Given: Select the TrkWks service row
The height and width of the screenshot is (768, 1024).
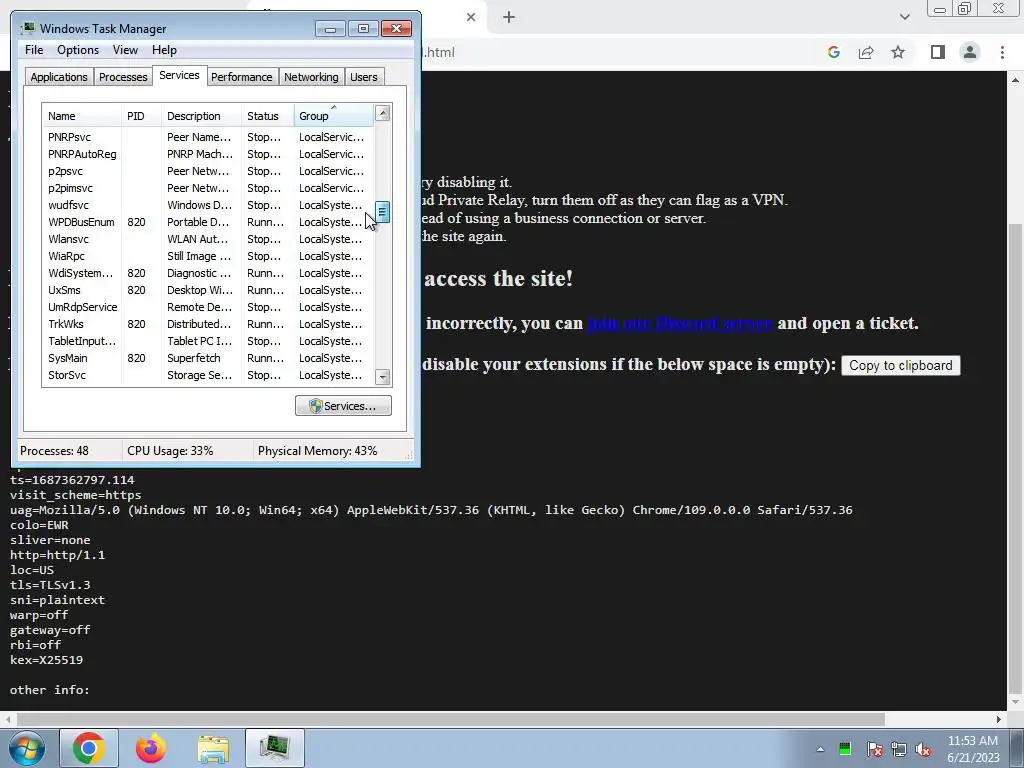Looking at the screenshot, I should [x=208, y=324].
